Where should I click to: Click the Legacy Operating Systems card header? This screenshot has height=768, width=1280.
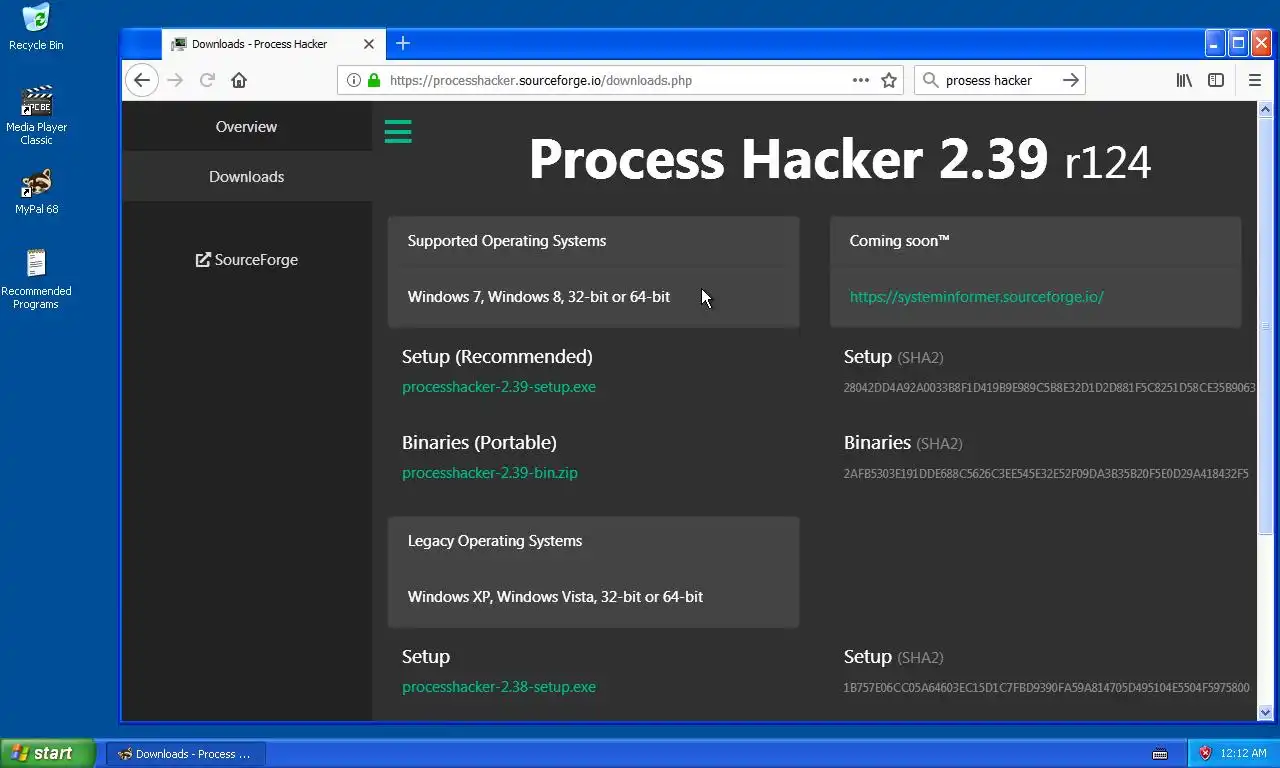click(x=593, y=541)
